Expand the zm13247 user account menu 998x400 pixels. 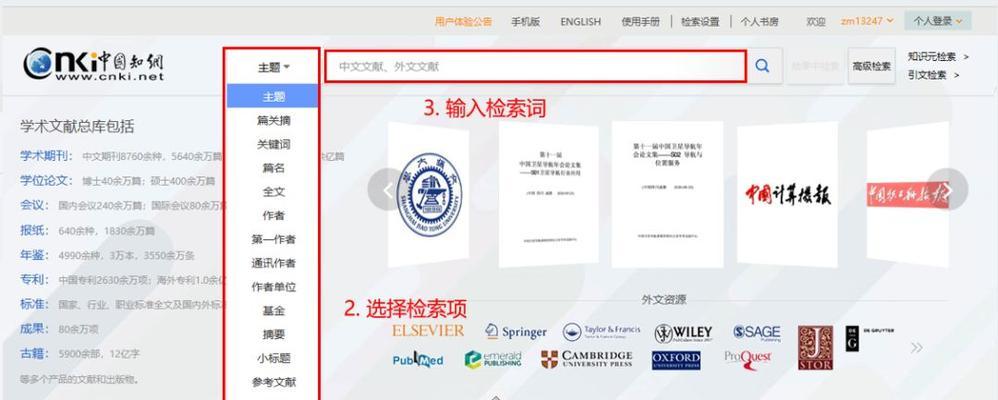click(867, 21)
